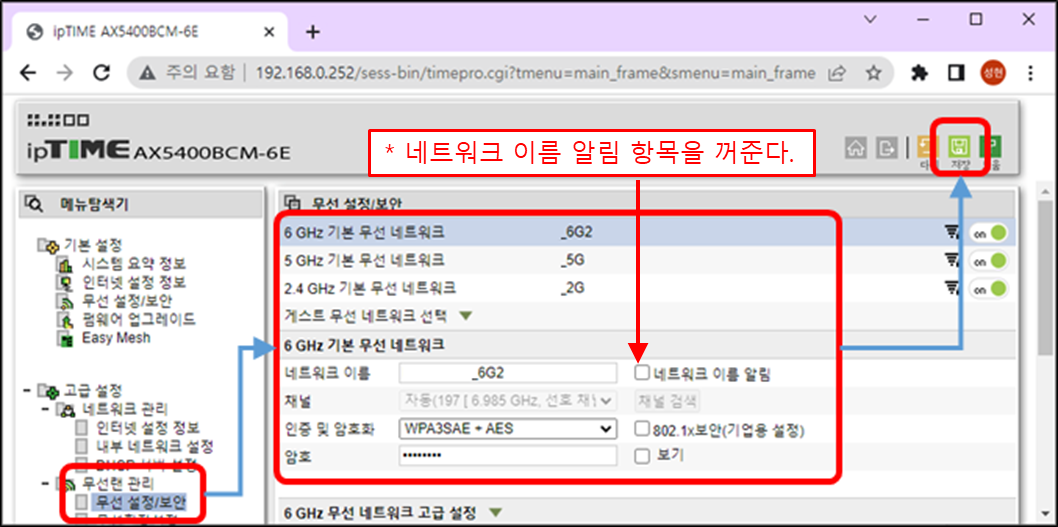Click signal icon on 5 GHz network row
This screenshot has height=527, width=1058.
coord(952,260)
